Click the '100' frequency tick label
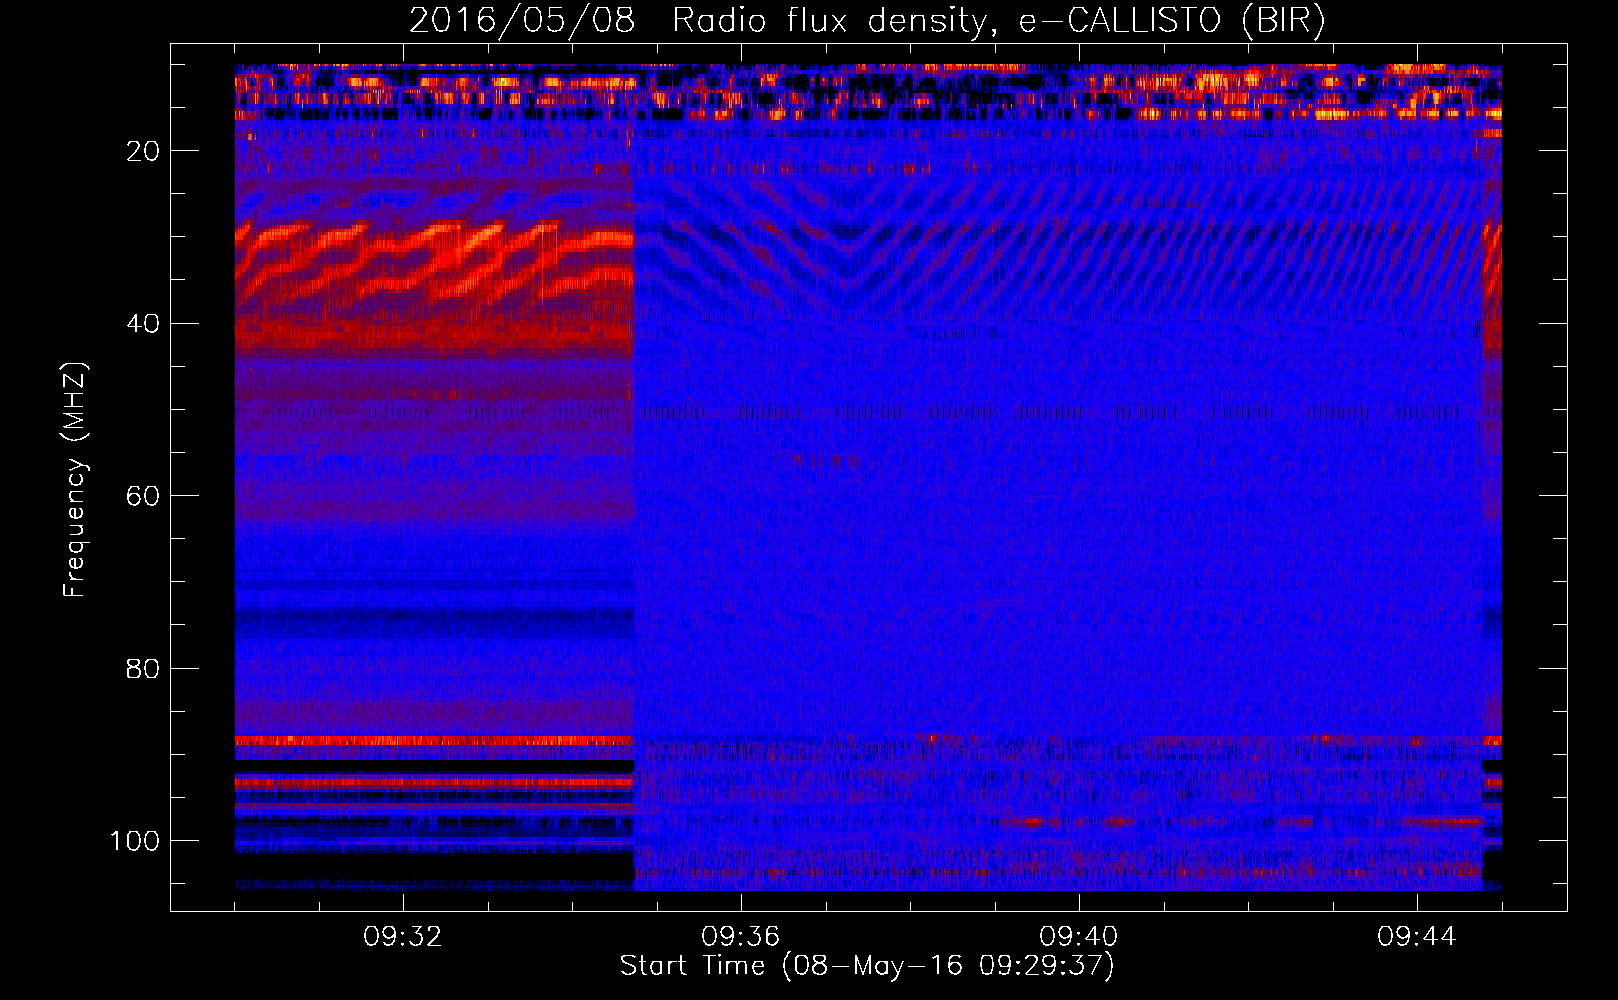 coord(135,841)
